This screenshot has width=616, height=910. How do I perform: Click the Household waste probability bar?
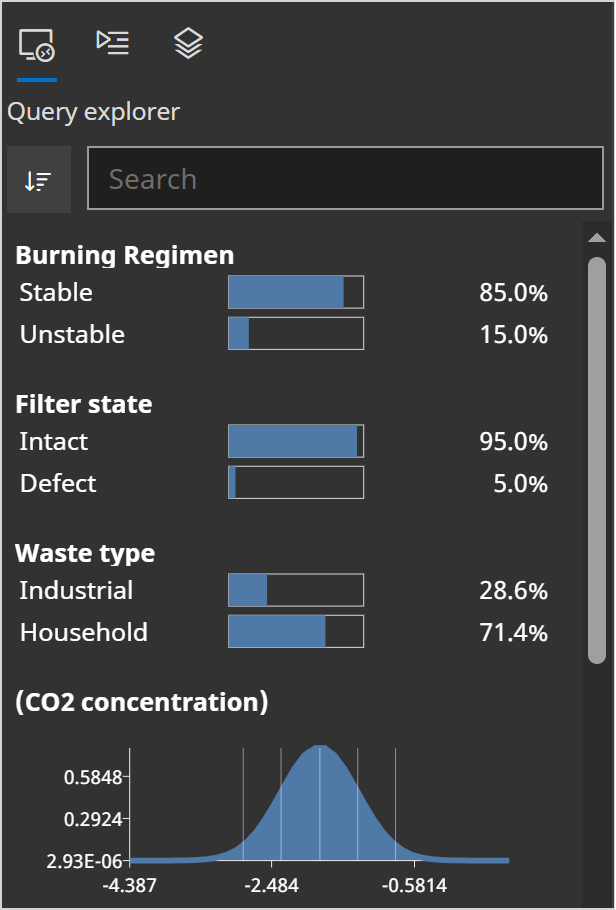coord(296,632)
